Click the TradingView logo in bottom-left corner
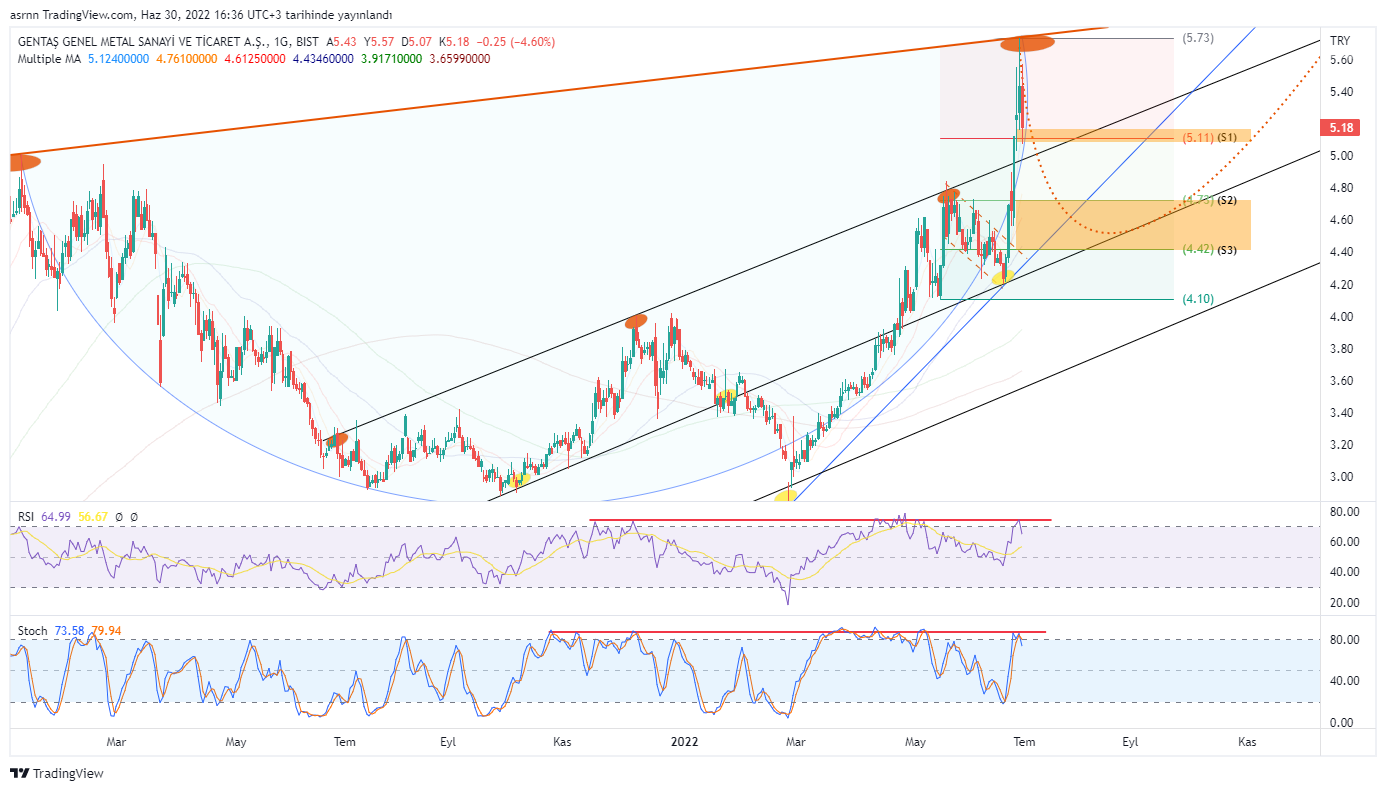The width and height of the screenshot is (1386, 791). point(56,773)
